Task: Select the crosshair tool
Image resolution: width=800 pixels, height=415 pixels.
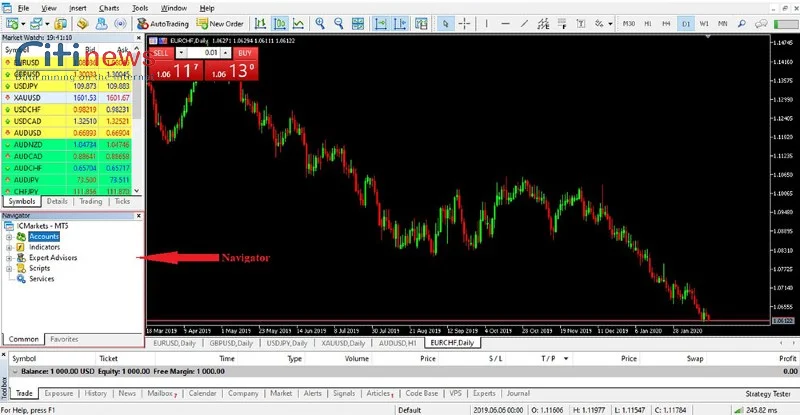Action: pyautogui.click(x=464, y=23)
